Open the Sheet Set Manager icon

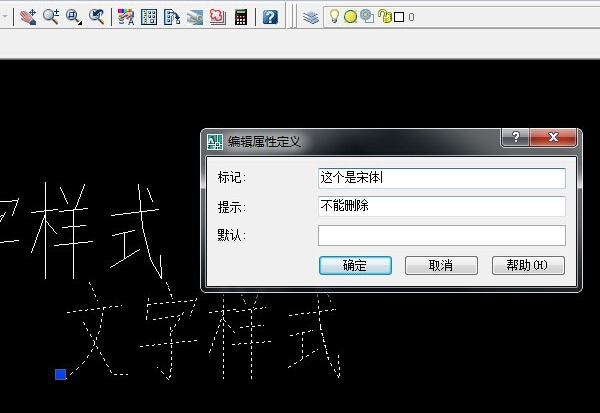click(194, 17)
